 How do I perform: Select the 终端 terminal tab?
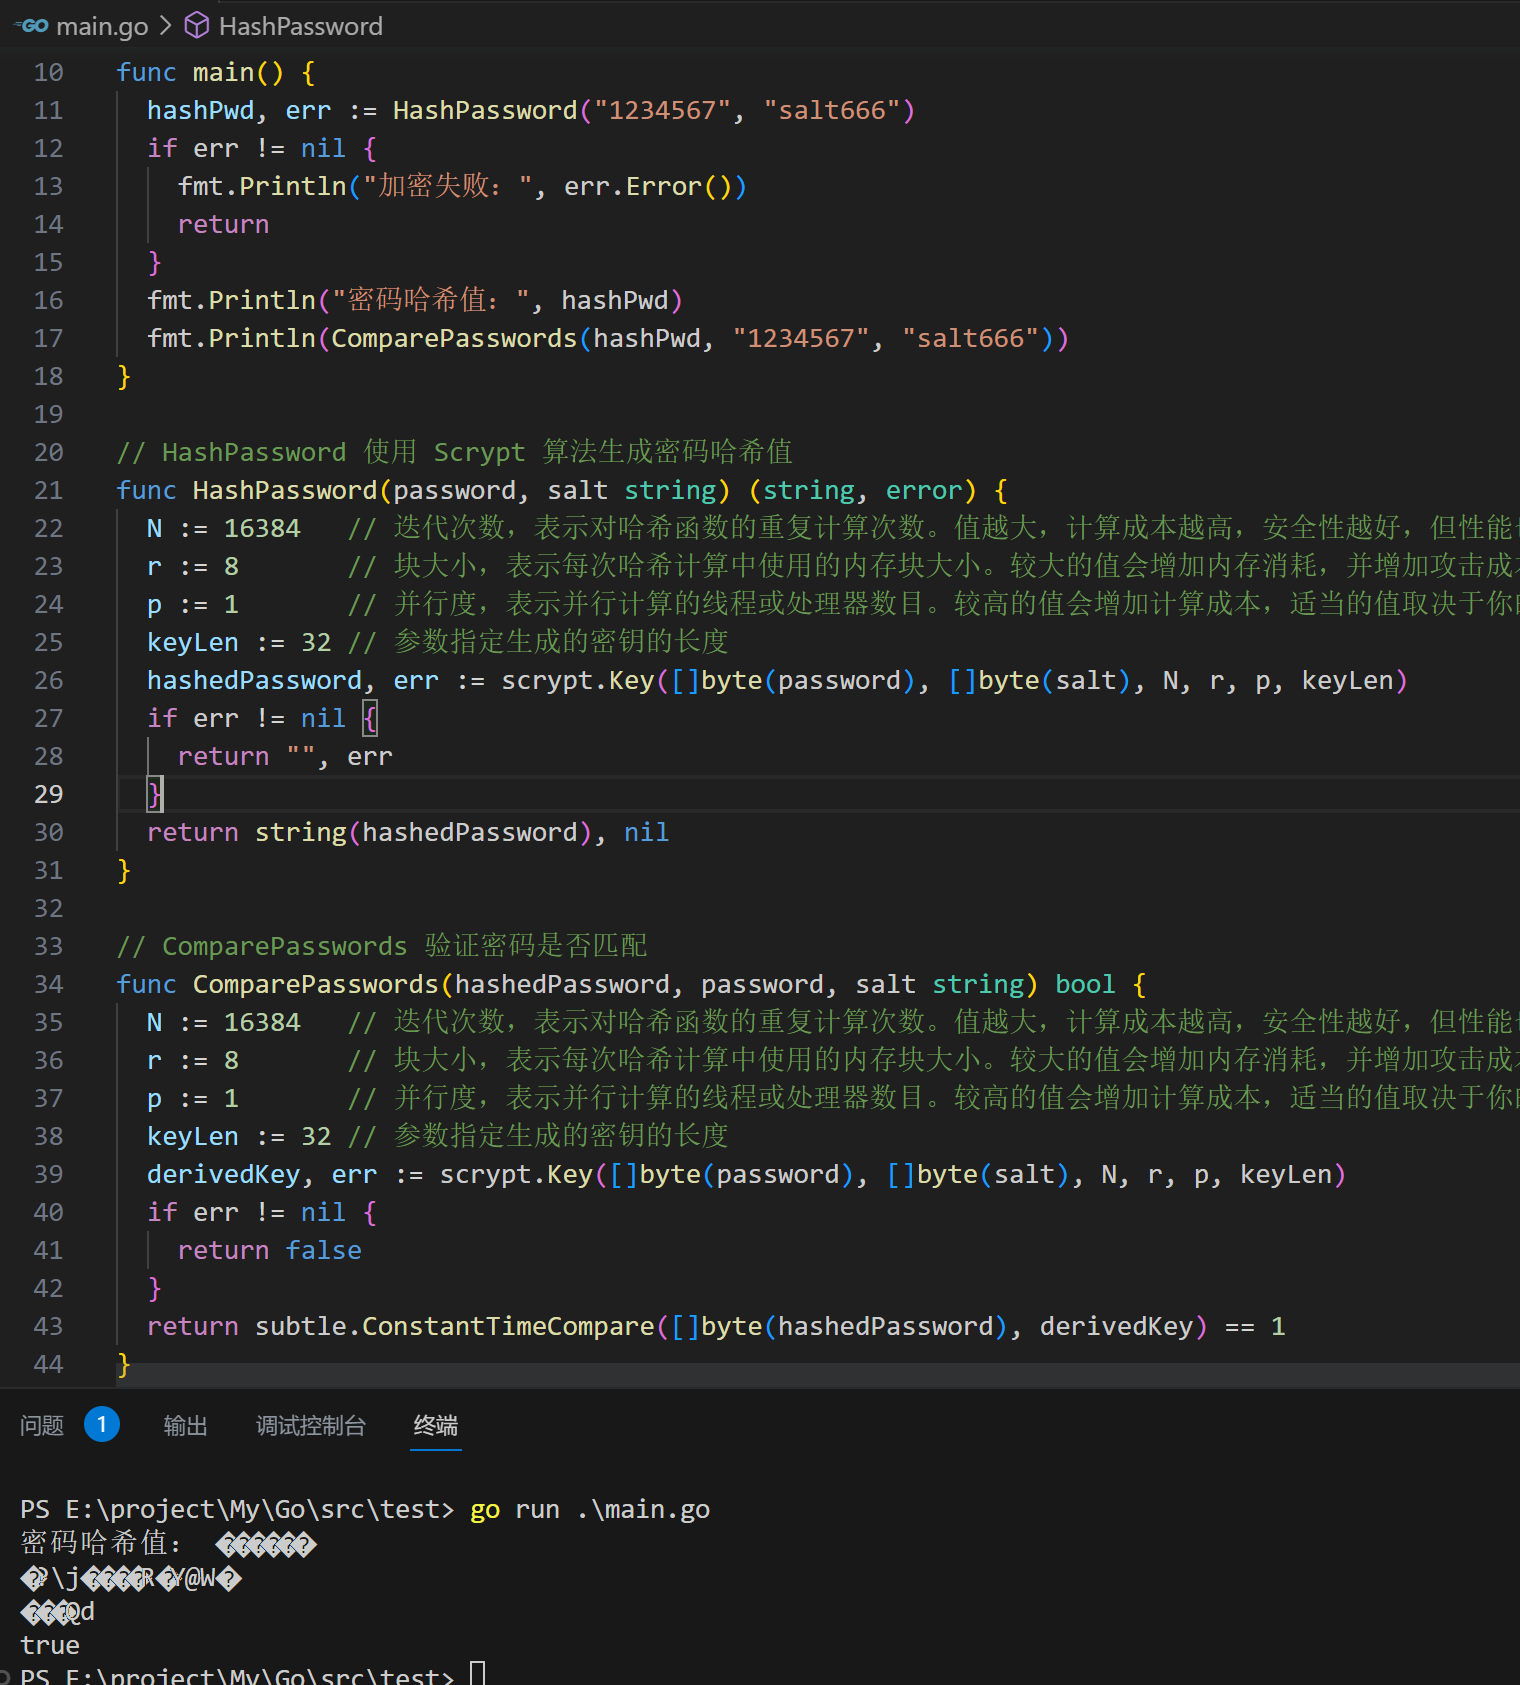tap(436, 1425)
